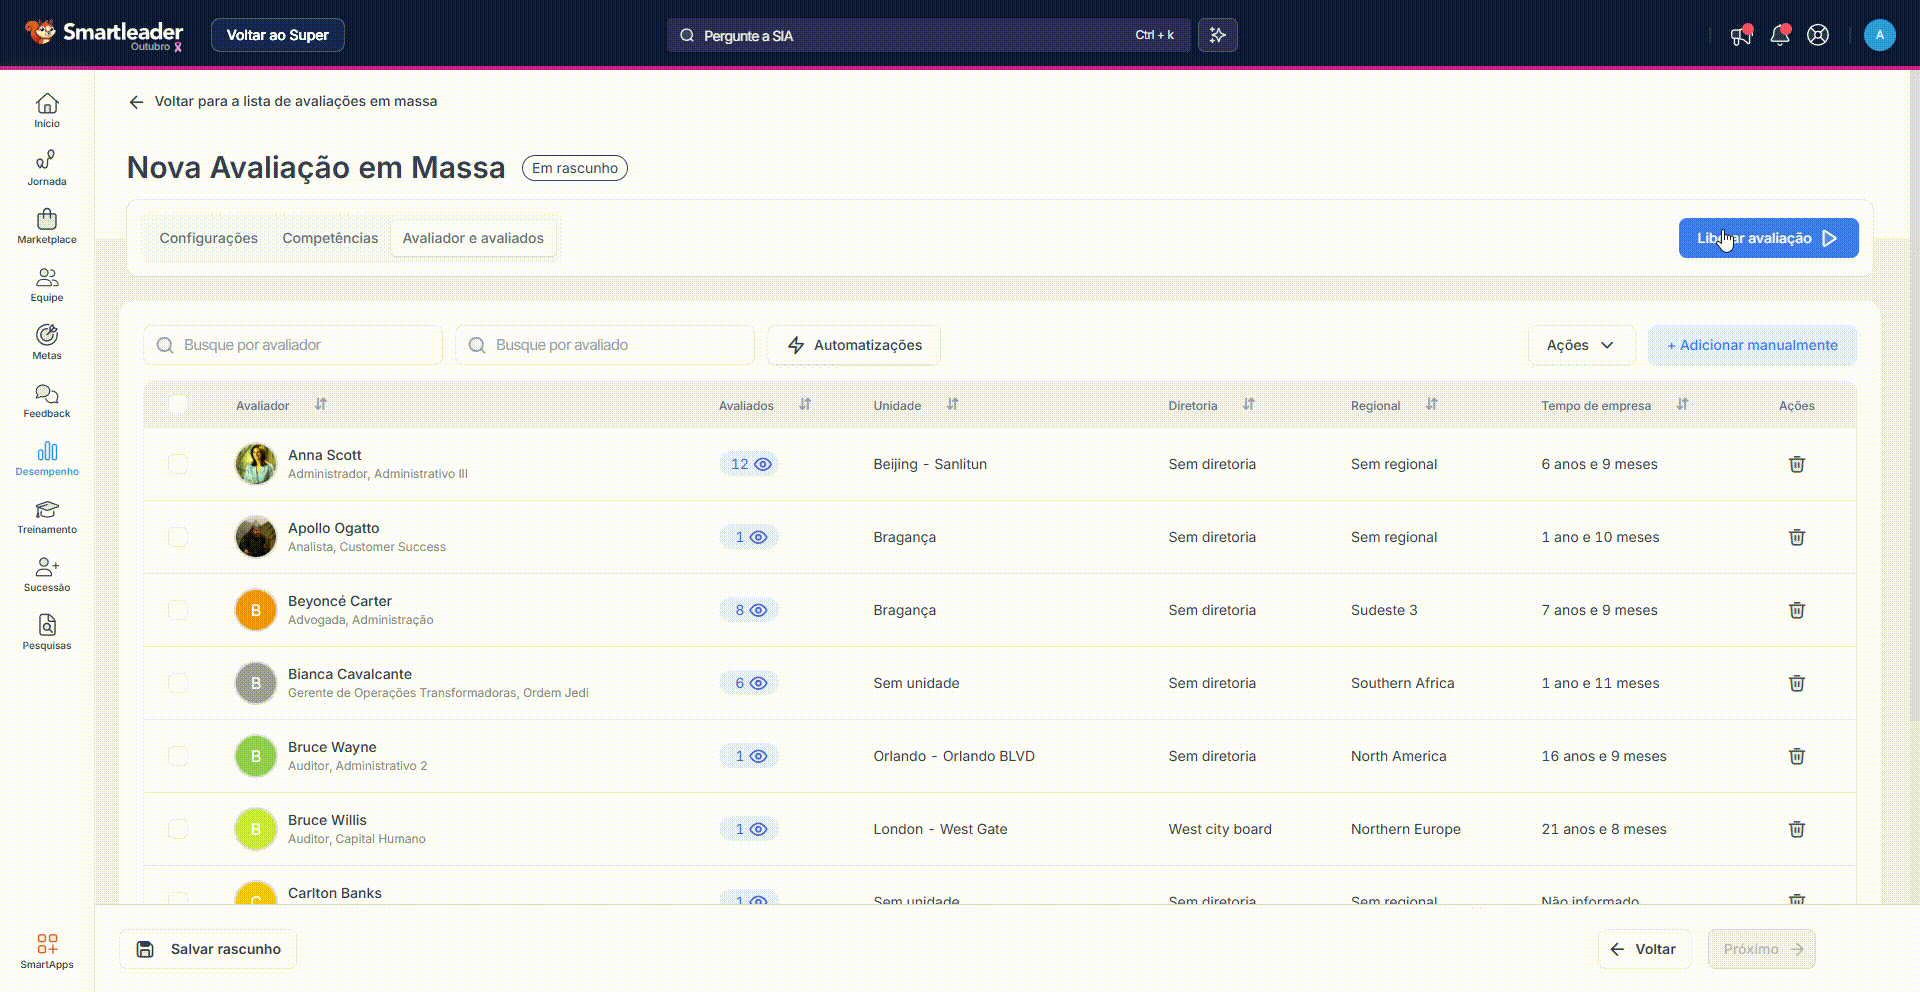The height and width of the screenshot is (992, 1920).
Task: Click the Liberar avaliação button
Action: coord(1767,238)
